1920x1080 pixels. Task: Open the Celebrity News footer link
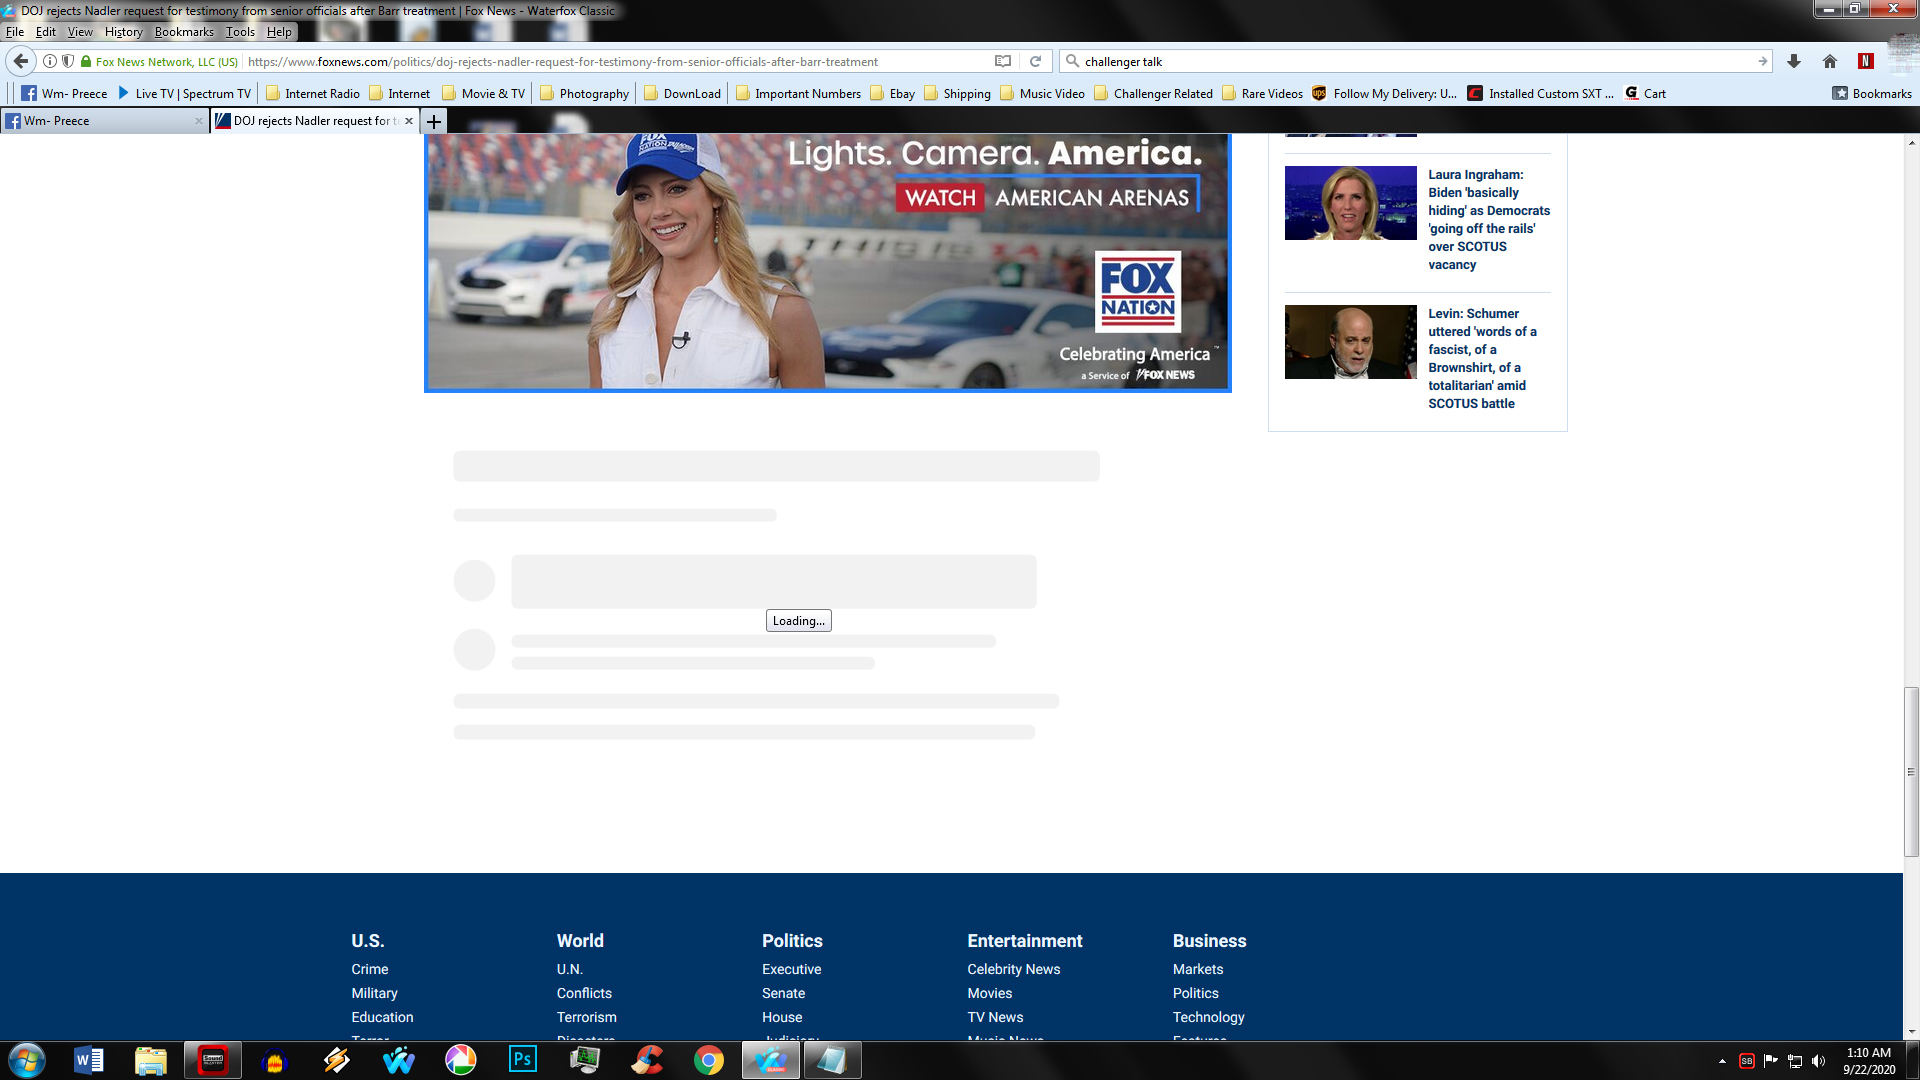pyautogui.click(x=1013, y=969)
